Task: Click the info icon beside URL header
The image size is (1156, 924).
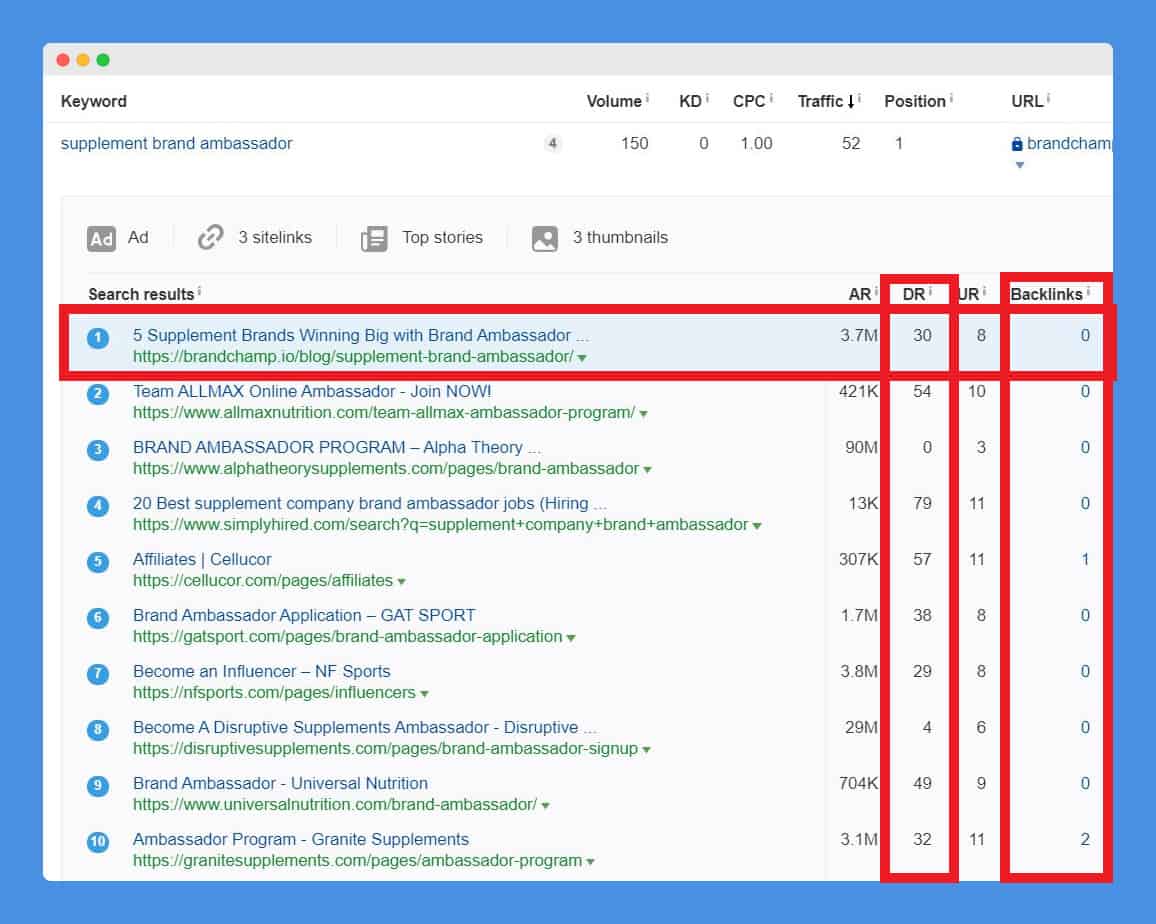Action: tap(1048, 97)
